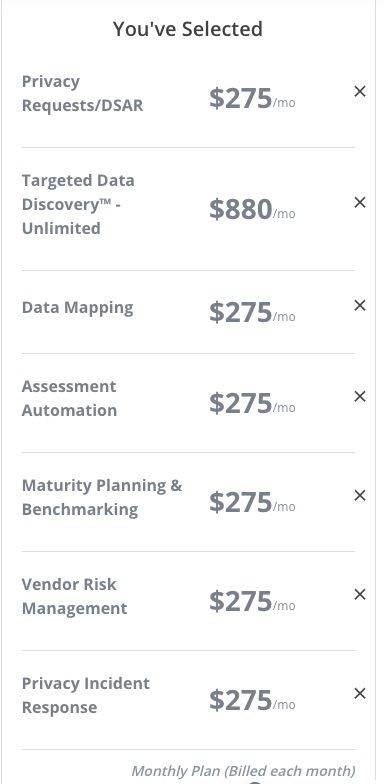384x784 pixels.
Task: Remove Targeted Data Discovery Unlimited item
Action: [360, 202]
